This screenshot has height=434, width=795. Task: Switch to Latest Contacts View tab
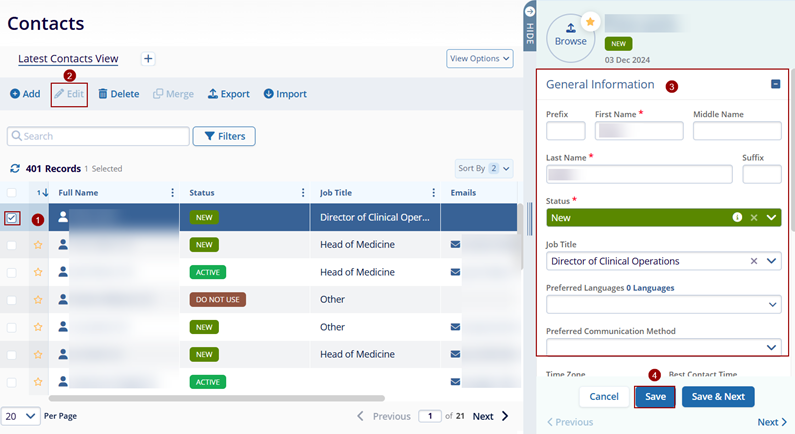(x=68, y=59)
